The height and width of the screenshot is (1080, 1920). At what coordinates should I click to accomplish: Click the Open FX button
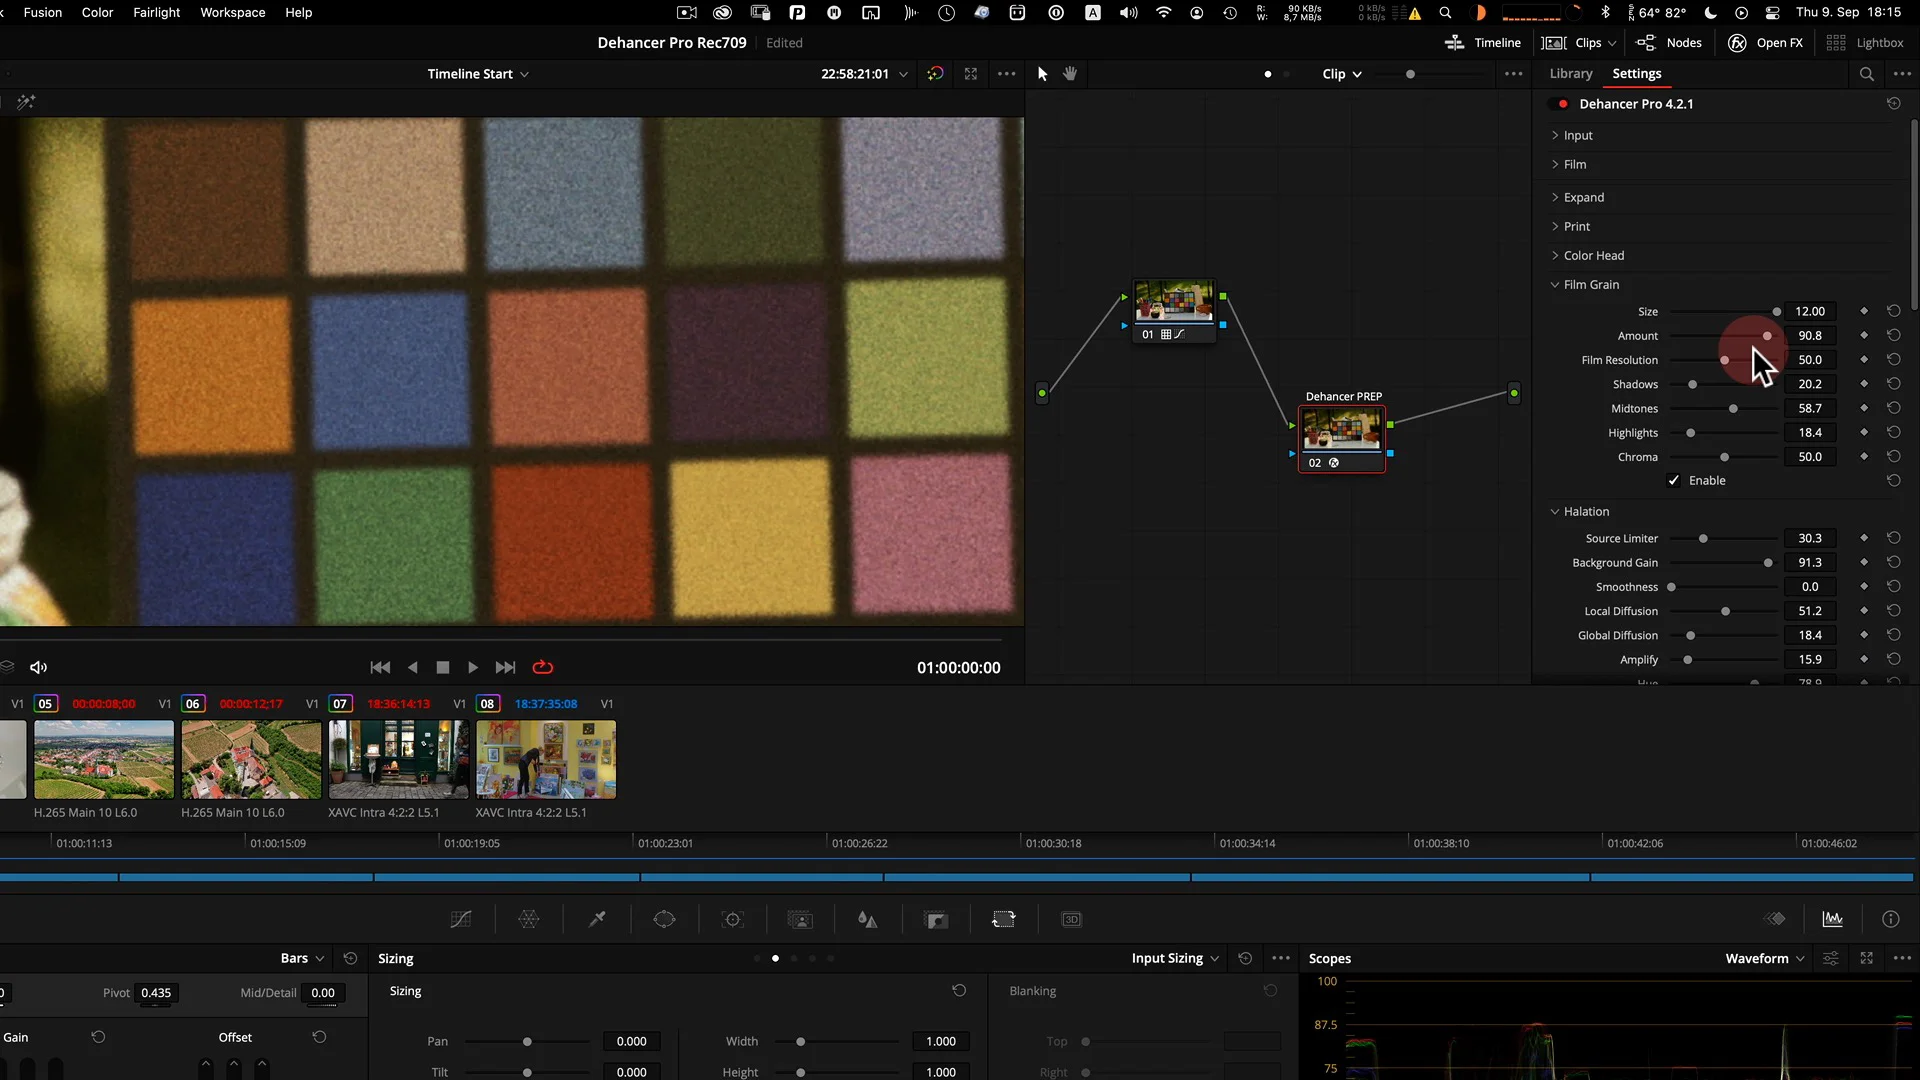1766,43
